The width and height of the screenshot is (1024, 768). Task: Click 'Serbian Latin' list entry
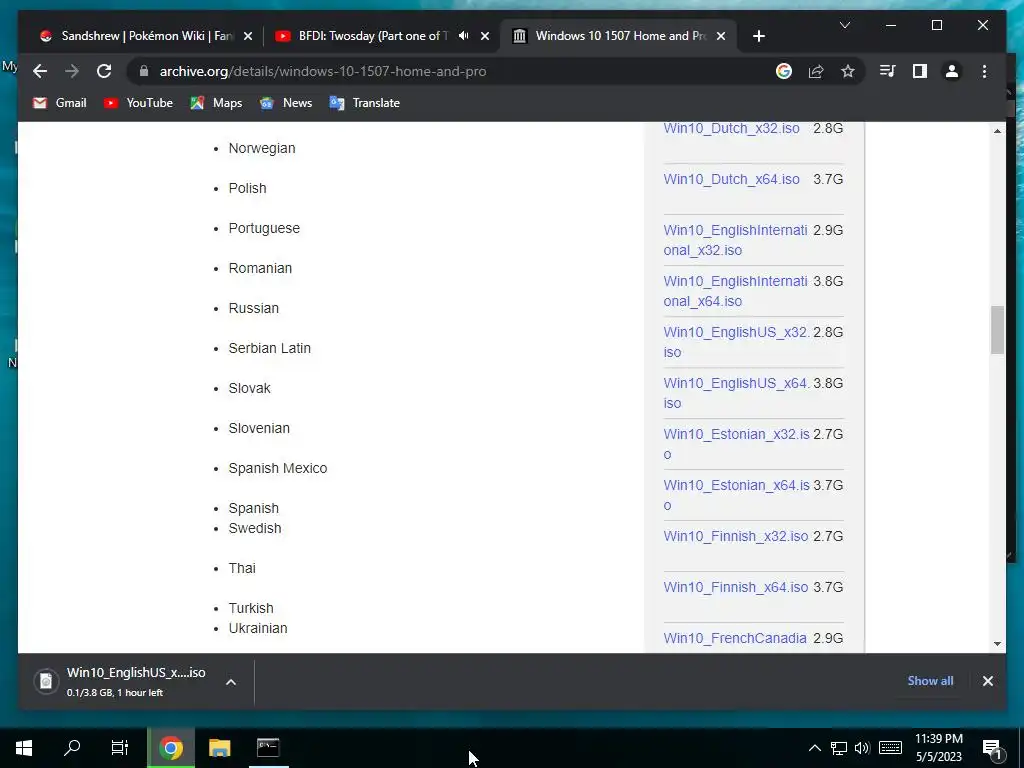point(270,348)
